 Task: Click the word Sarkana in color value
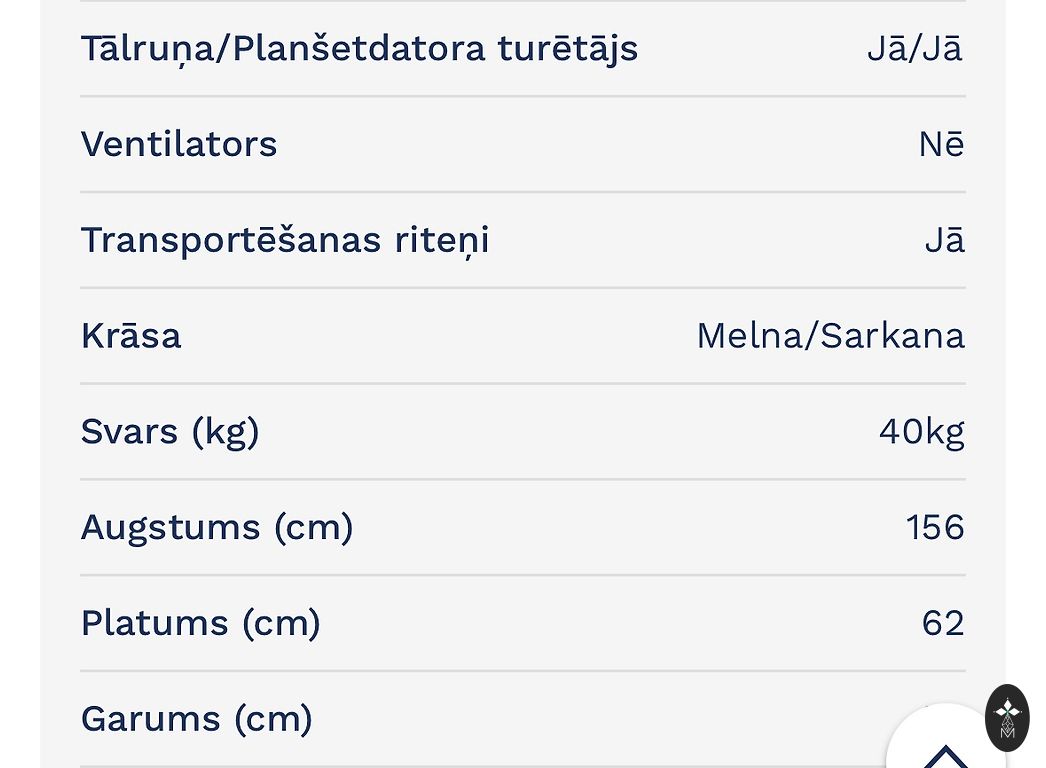point(892,336)
